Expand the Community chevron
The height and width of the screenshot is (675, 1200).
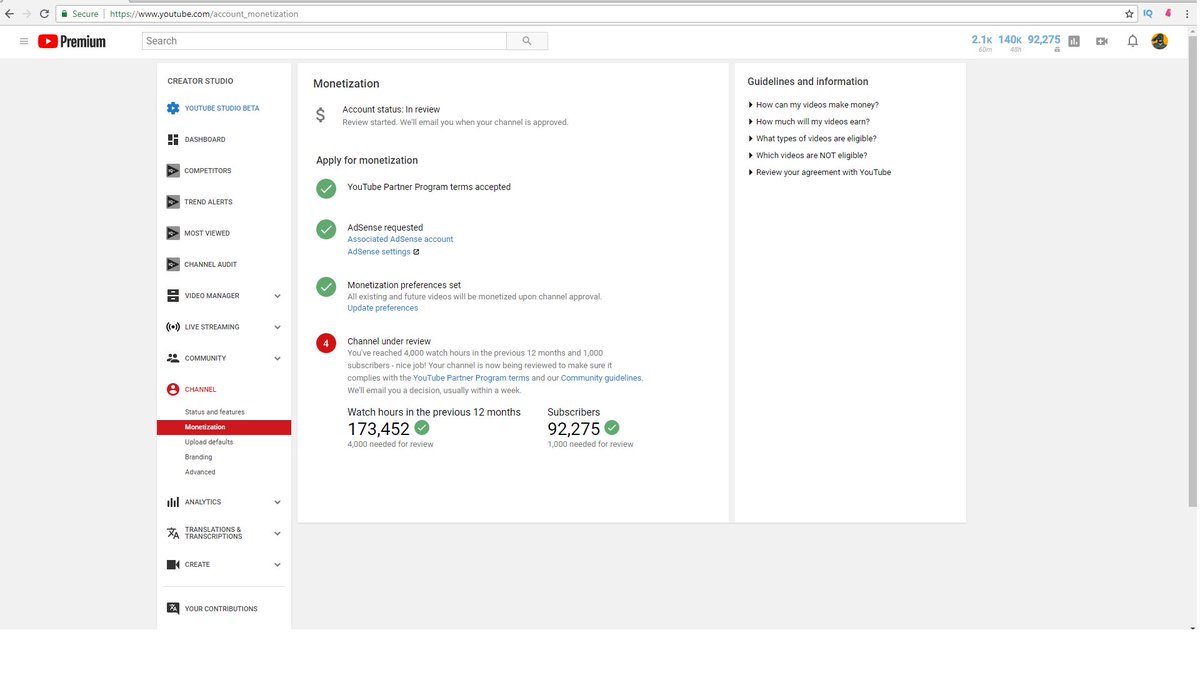point(277,358)
